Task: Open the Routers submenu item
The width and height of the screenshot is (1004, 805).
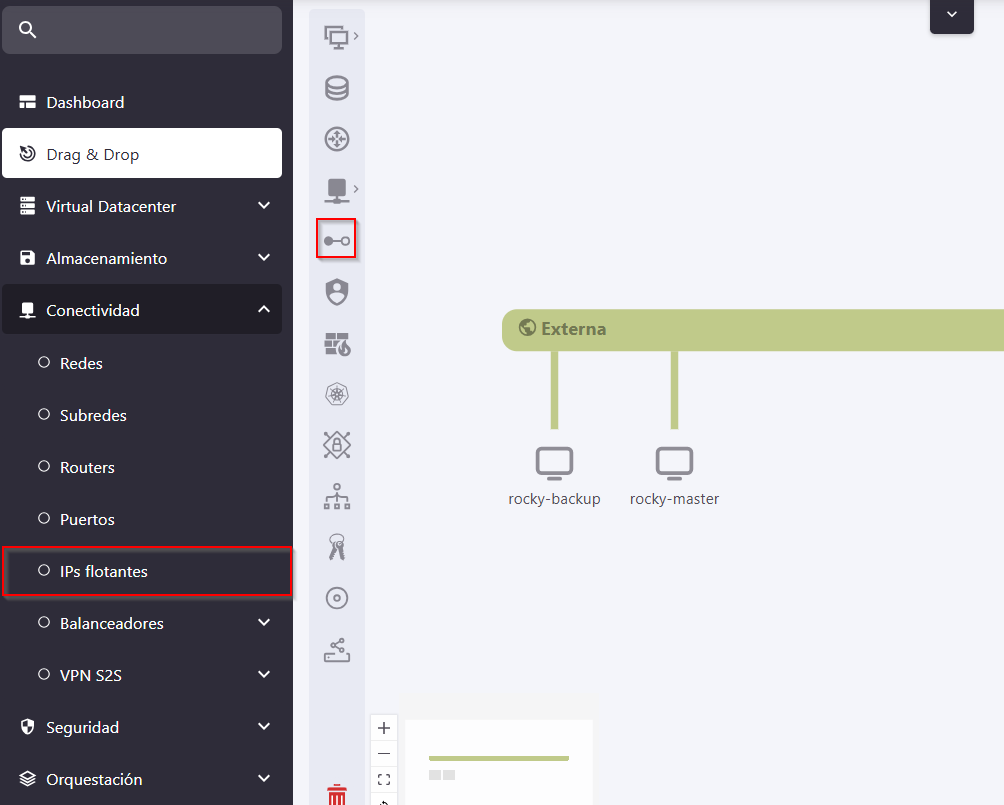Action: click(87, 467)
